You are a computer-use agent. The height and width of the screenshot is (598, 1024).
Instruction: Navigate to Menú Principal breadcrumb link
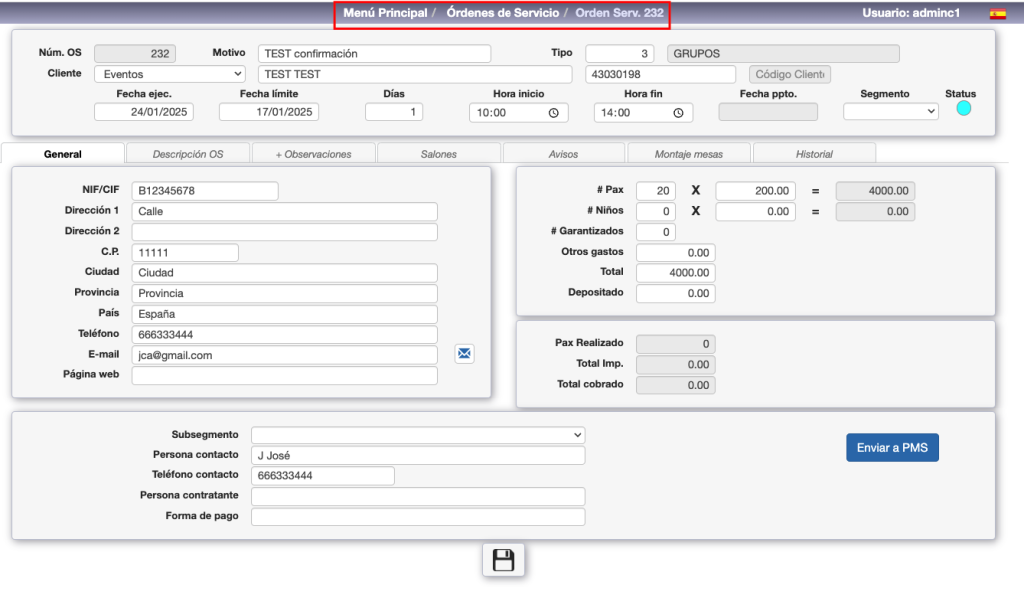coord(385,13)
